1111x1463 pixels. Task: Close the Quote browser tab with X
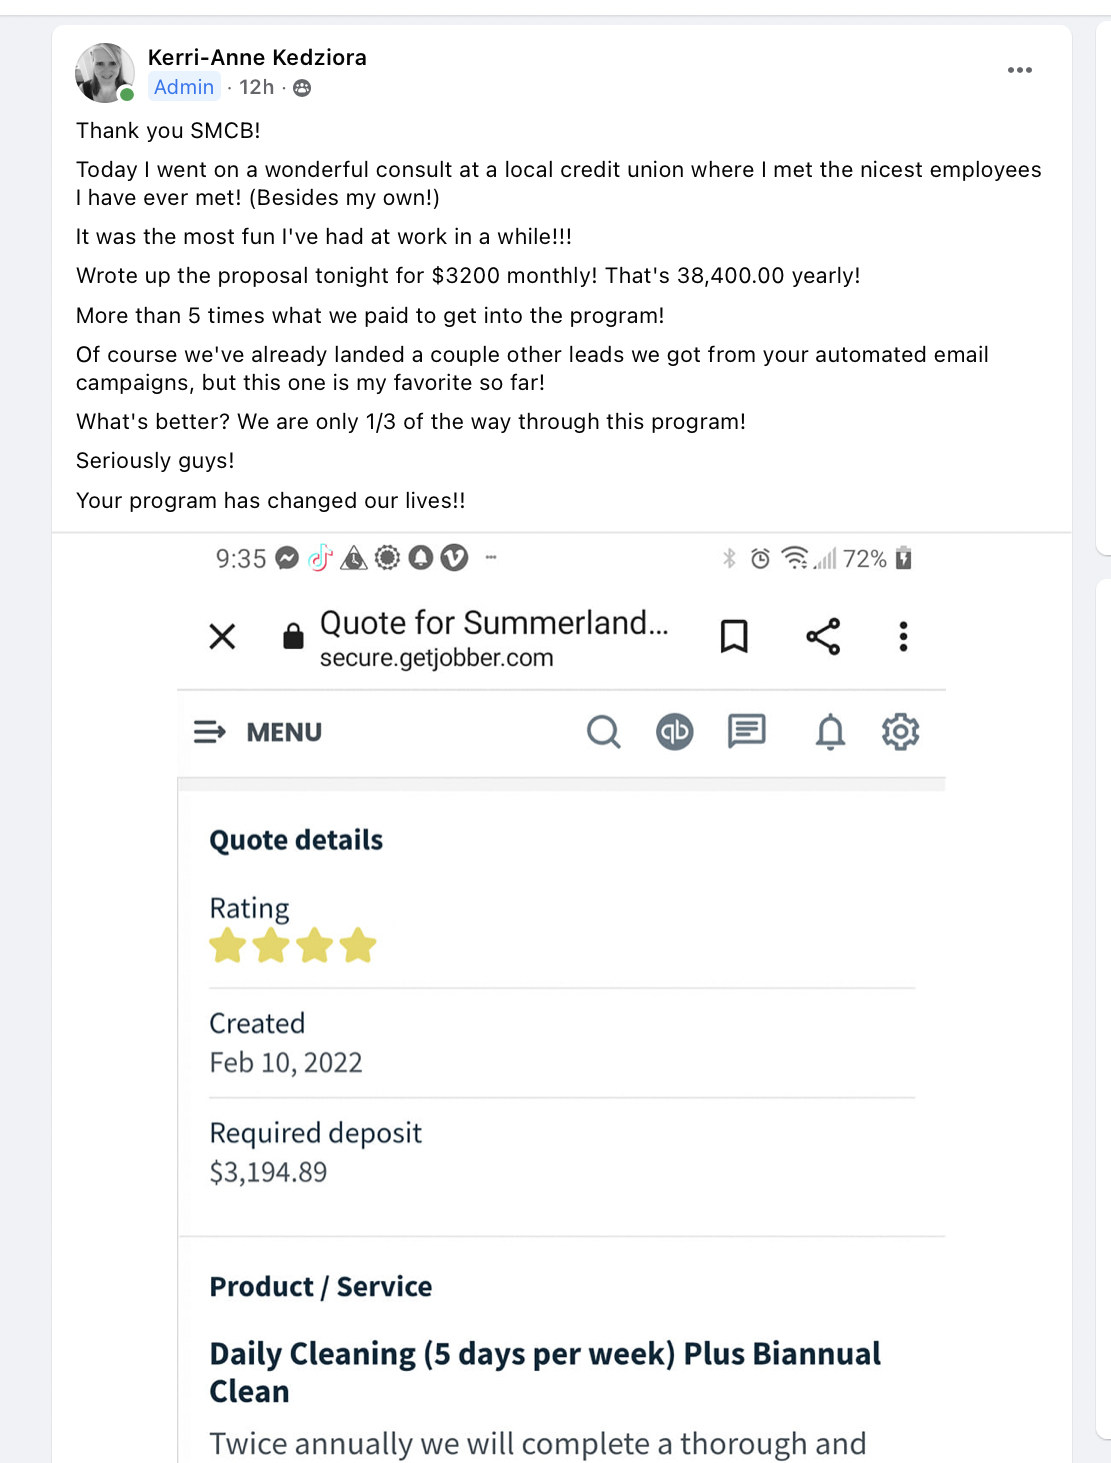(x=222, y=636)
